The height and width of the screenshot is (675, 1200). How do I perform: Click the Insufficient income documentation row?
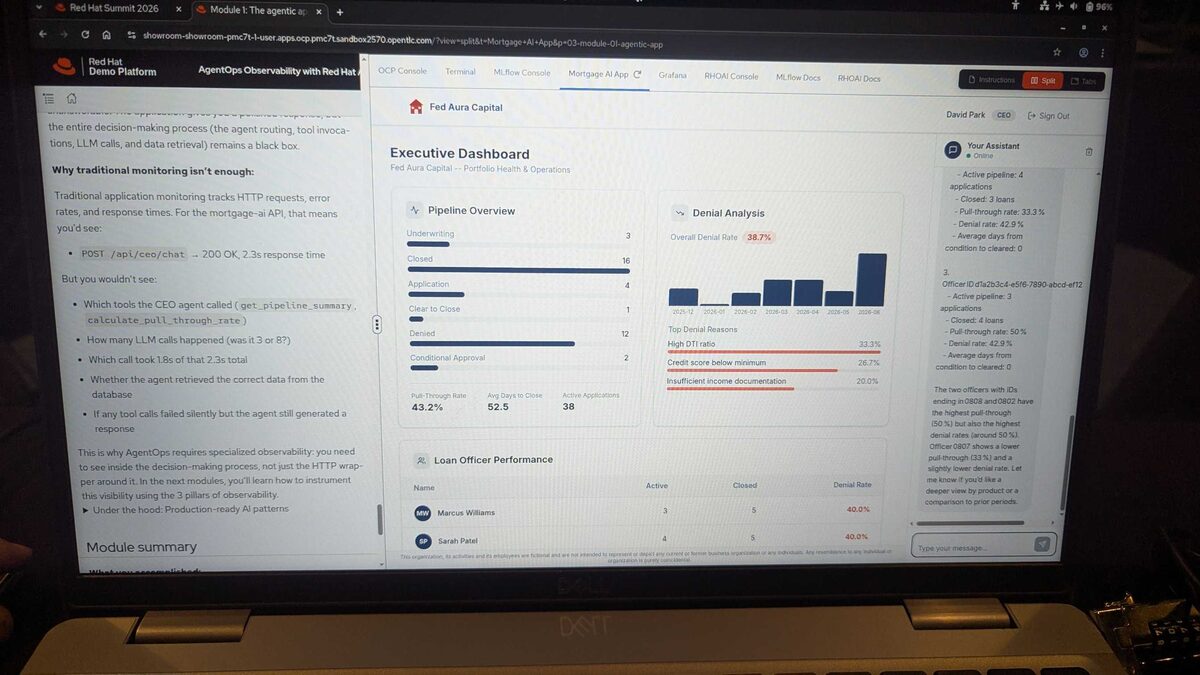(x=773, y=381)
